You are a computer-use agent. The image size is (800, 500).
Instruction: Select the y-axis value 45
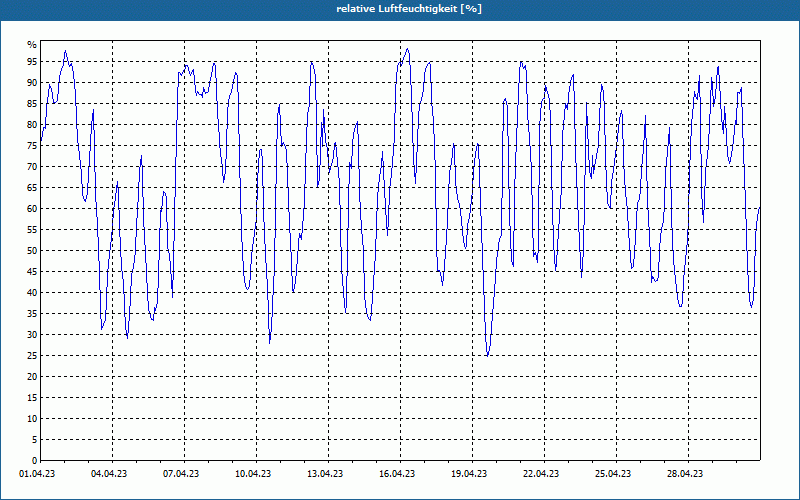[x=32, y=271]
